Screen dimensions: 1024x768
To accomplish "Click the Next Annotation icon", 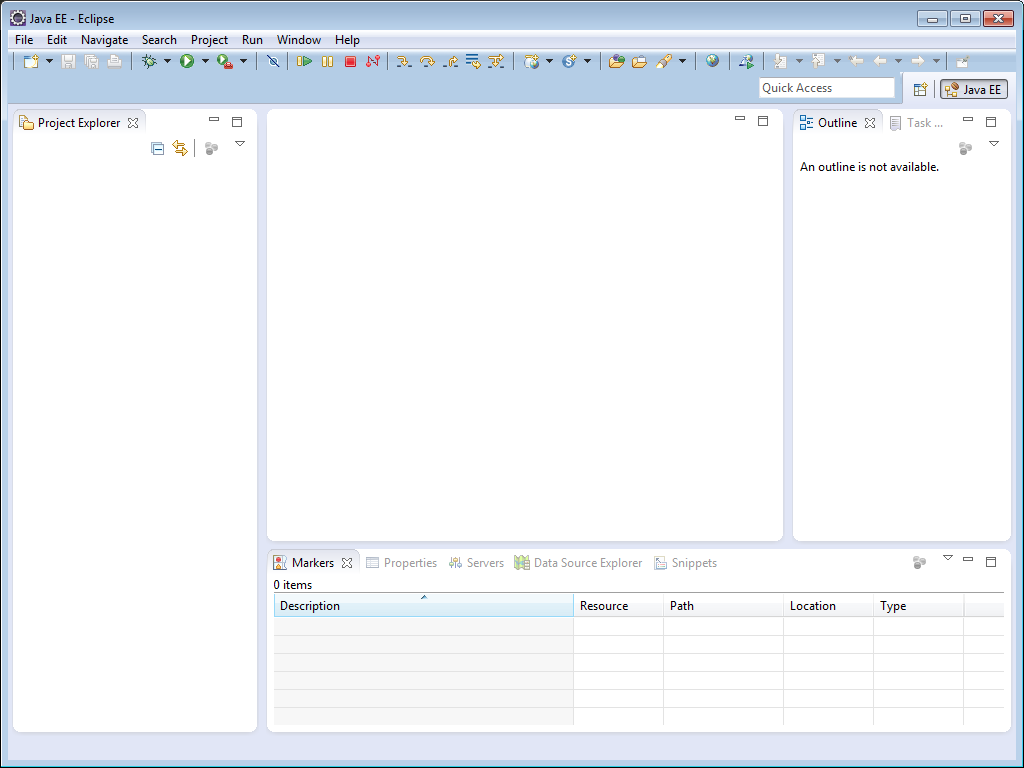I will (x=780, y=61).
